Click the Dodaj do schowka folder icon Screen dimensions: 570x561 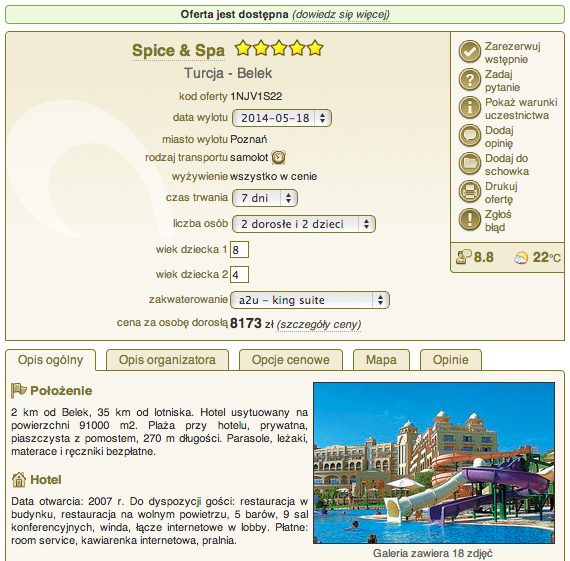[469, 164]
